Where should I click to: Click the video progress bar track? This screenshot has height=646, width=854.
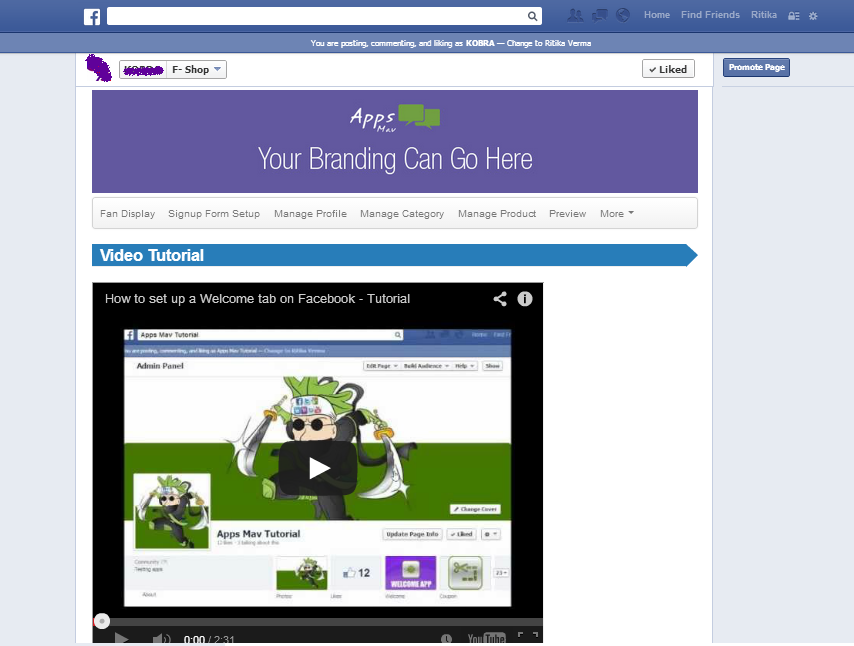318,621
